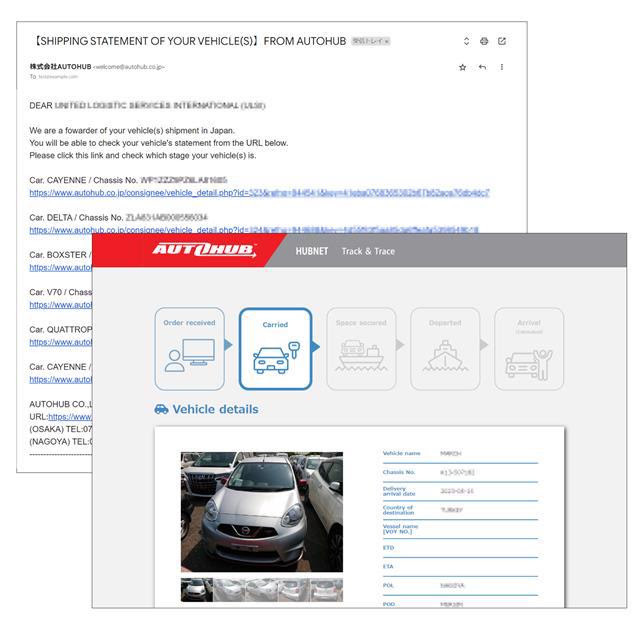Click the Delivery arrival date label
The image size is (640, 619).
(x=399, y=491)
